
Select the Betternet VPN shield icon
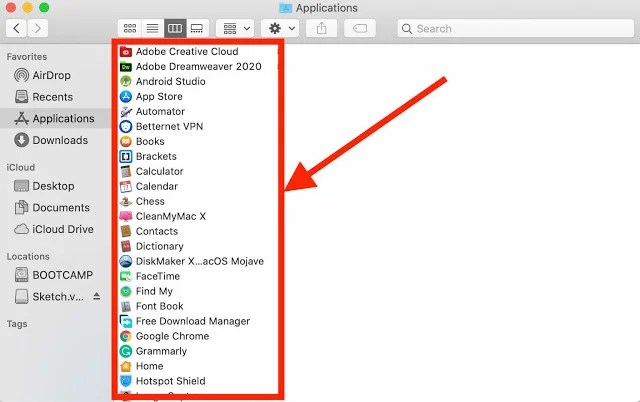(x=126, y=127)
